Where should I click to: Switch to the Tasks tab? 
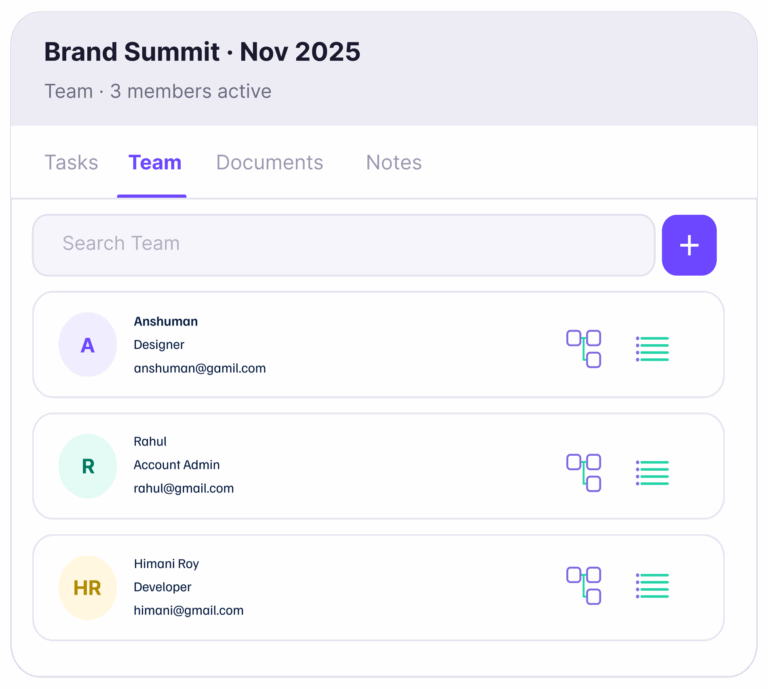tap(71, 163)
